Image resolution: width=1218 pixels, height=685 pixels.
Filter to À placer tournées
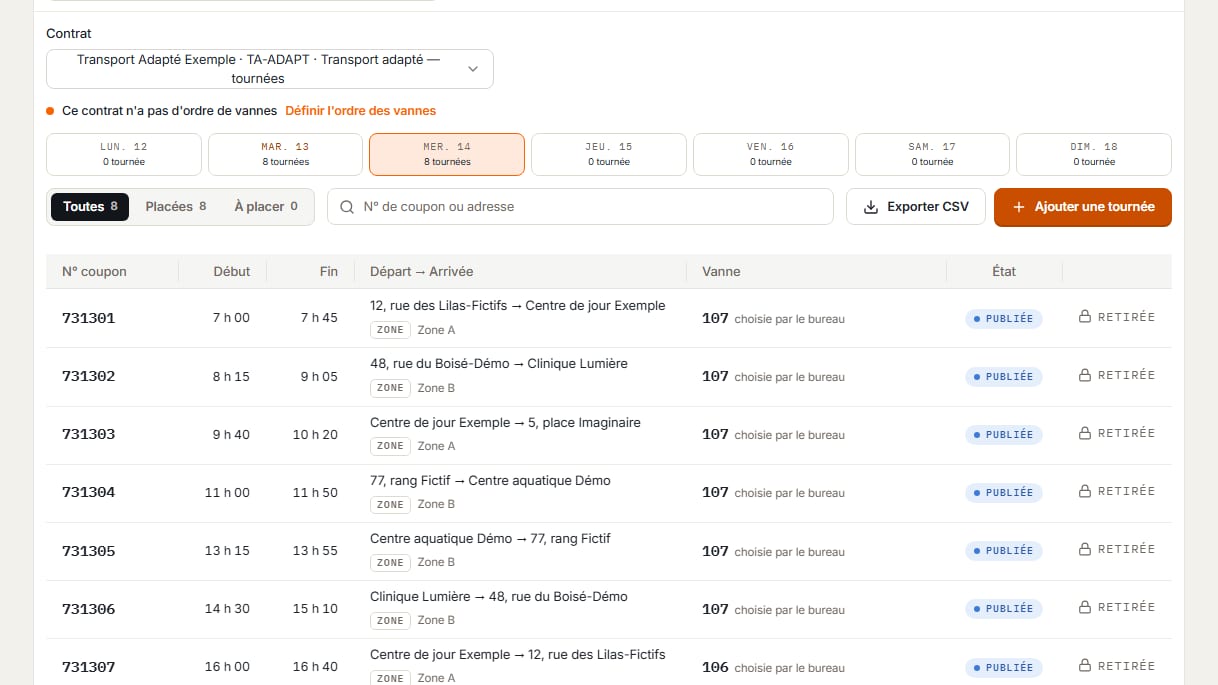tap(266, 207)
